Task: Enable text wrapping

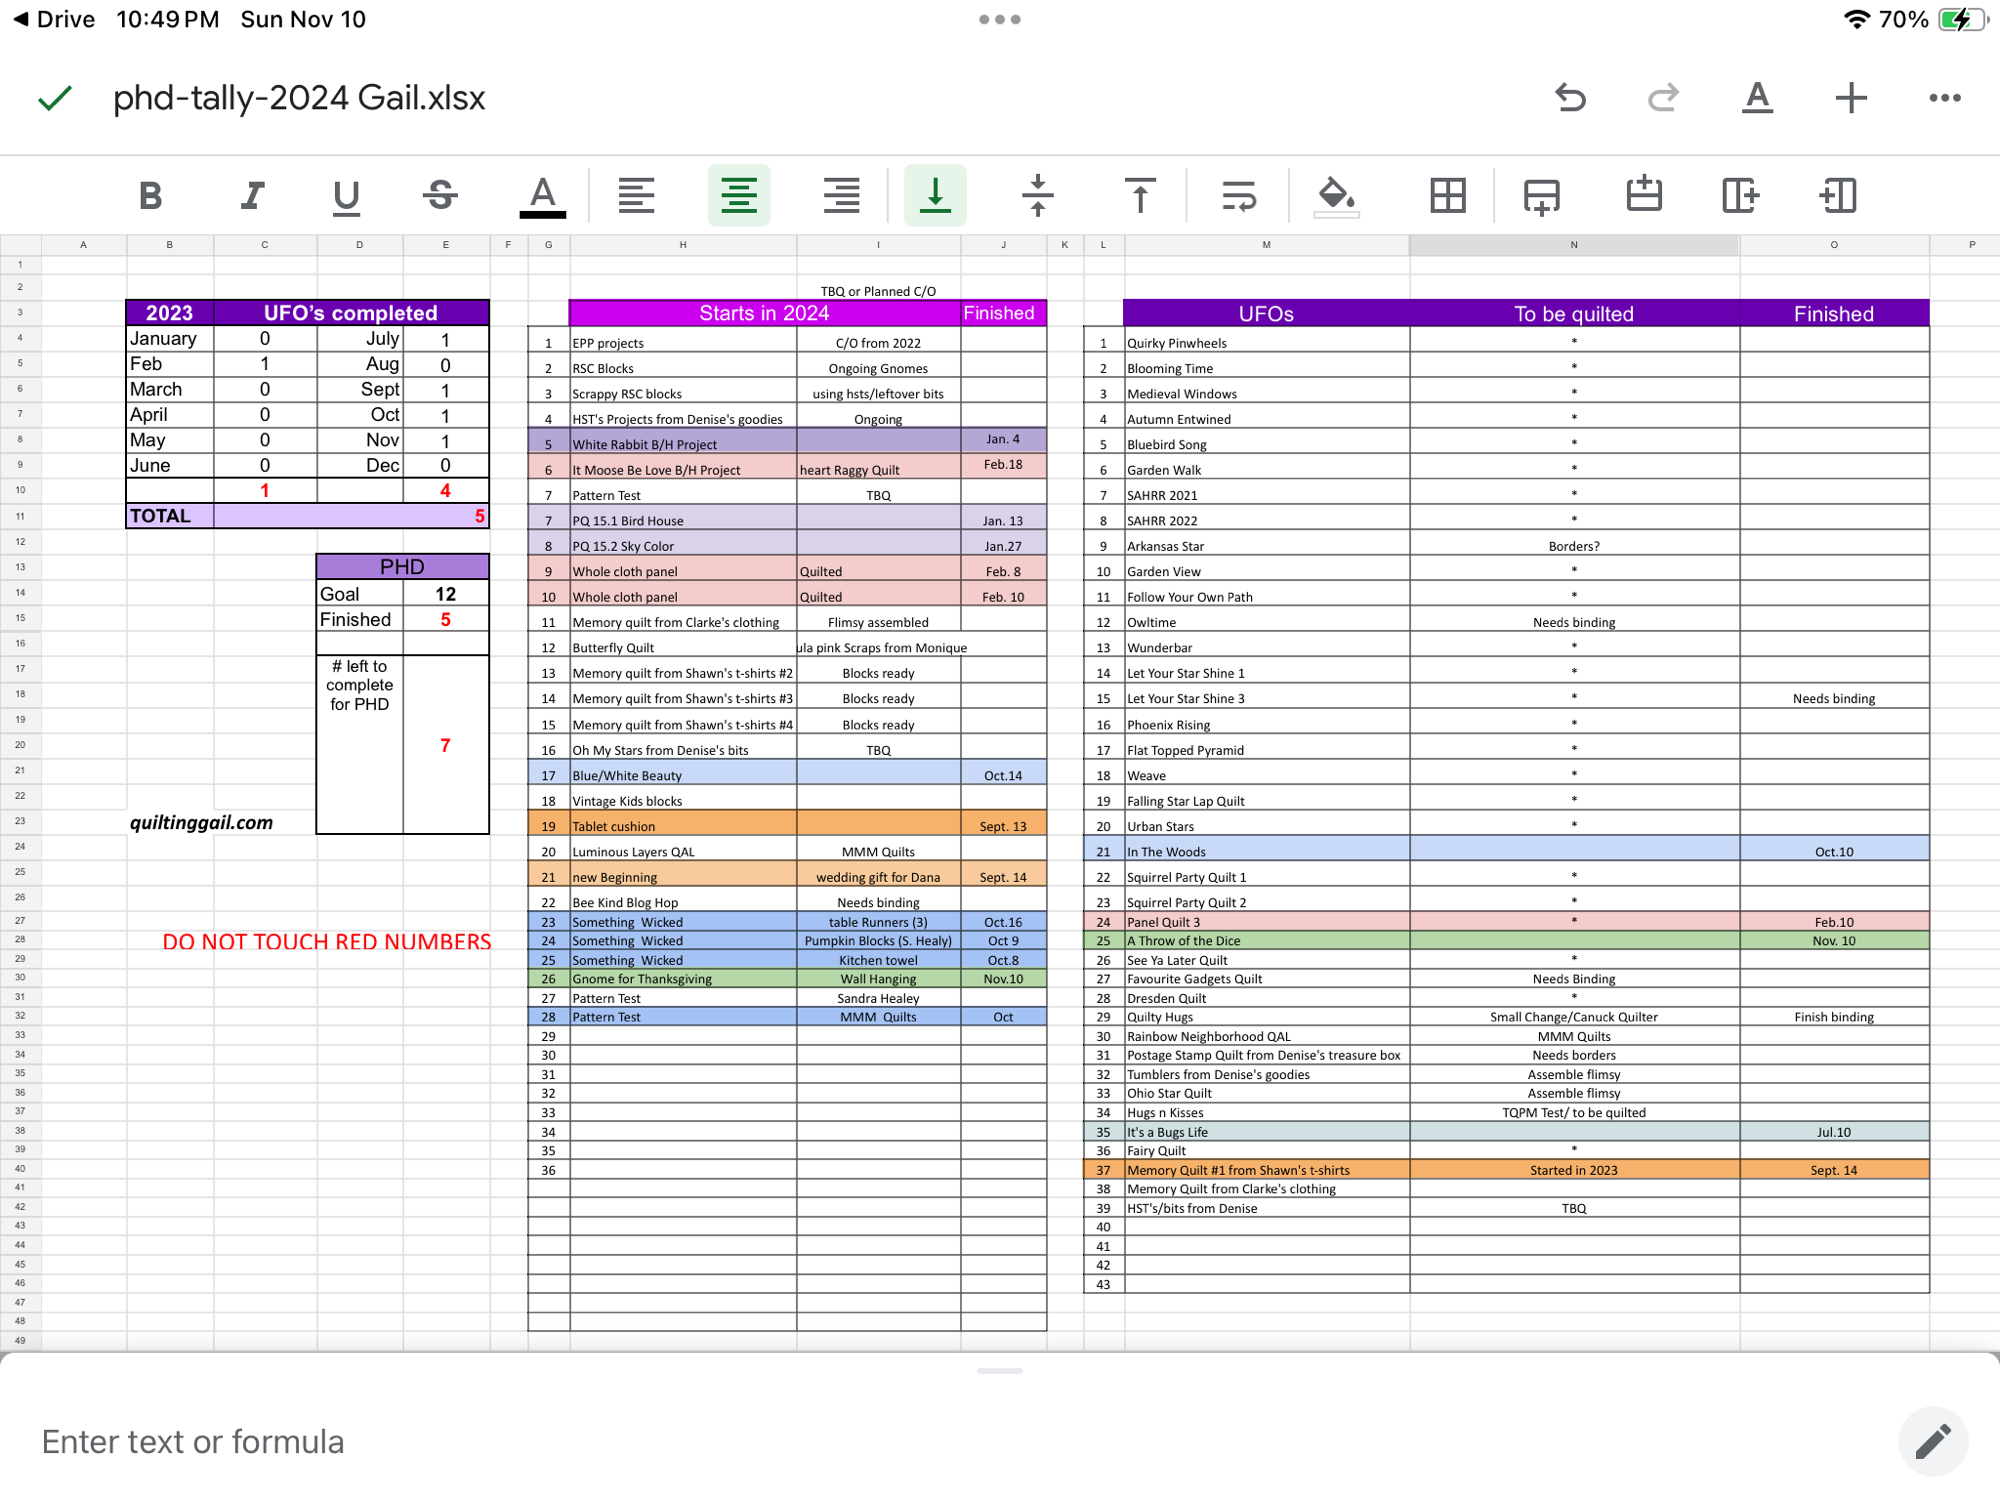Action: pos(1239,195)
